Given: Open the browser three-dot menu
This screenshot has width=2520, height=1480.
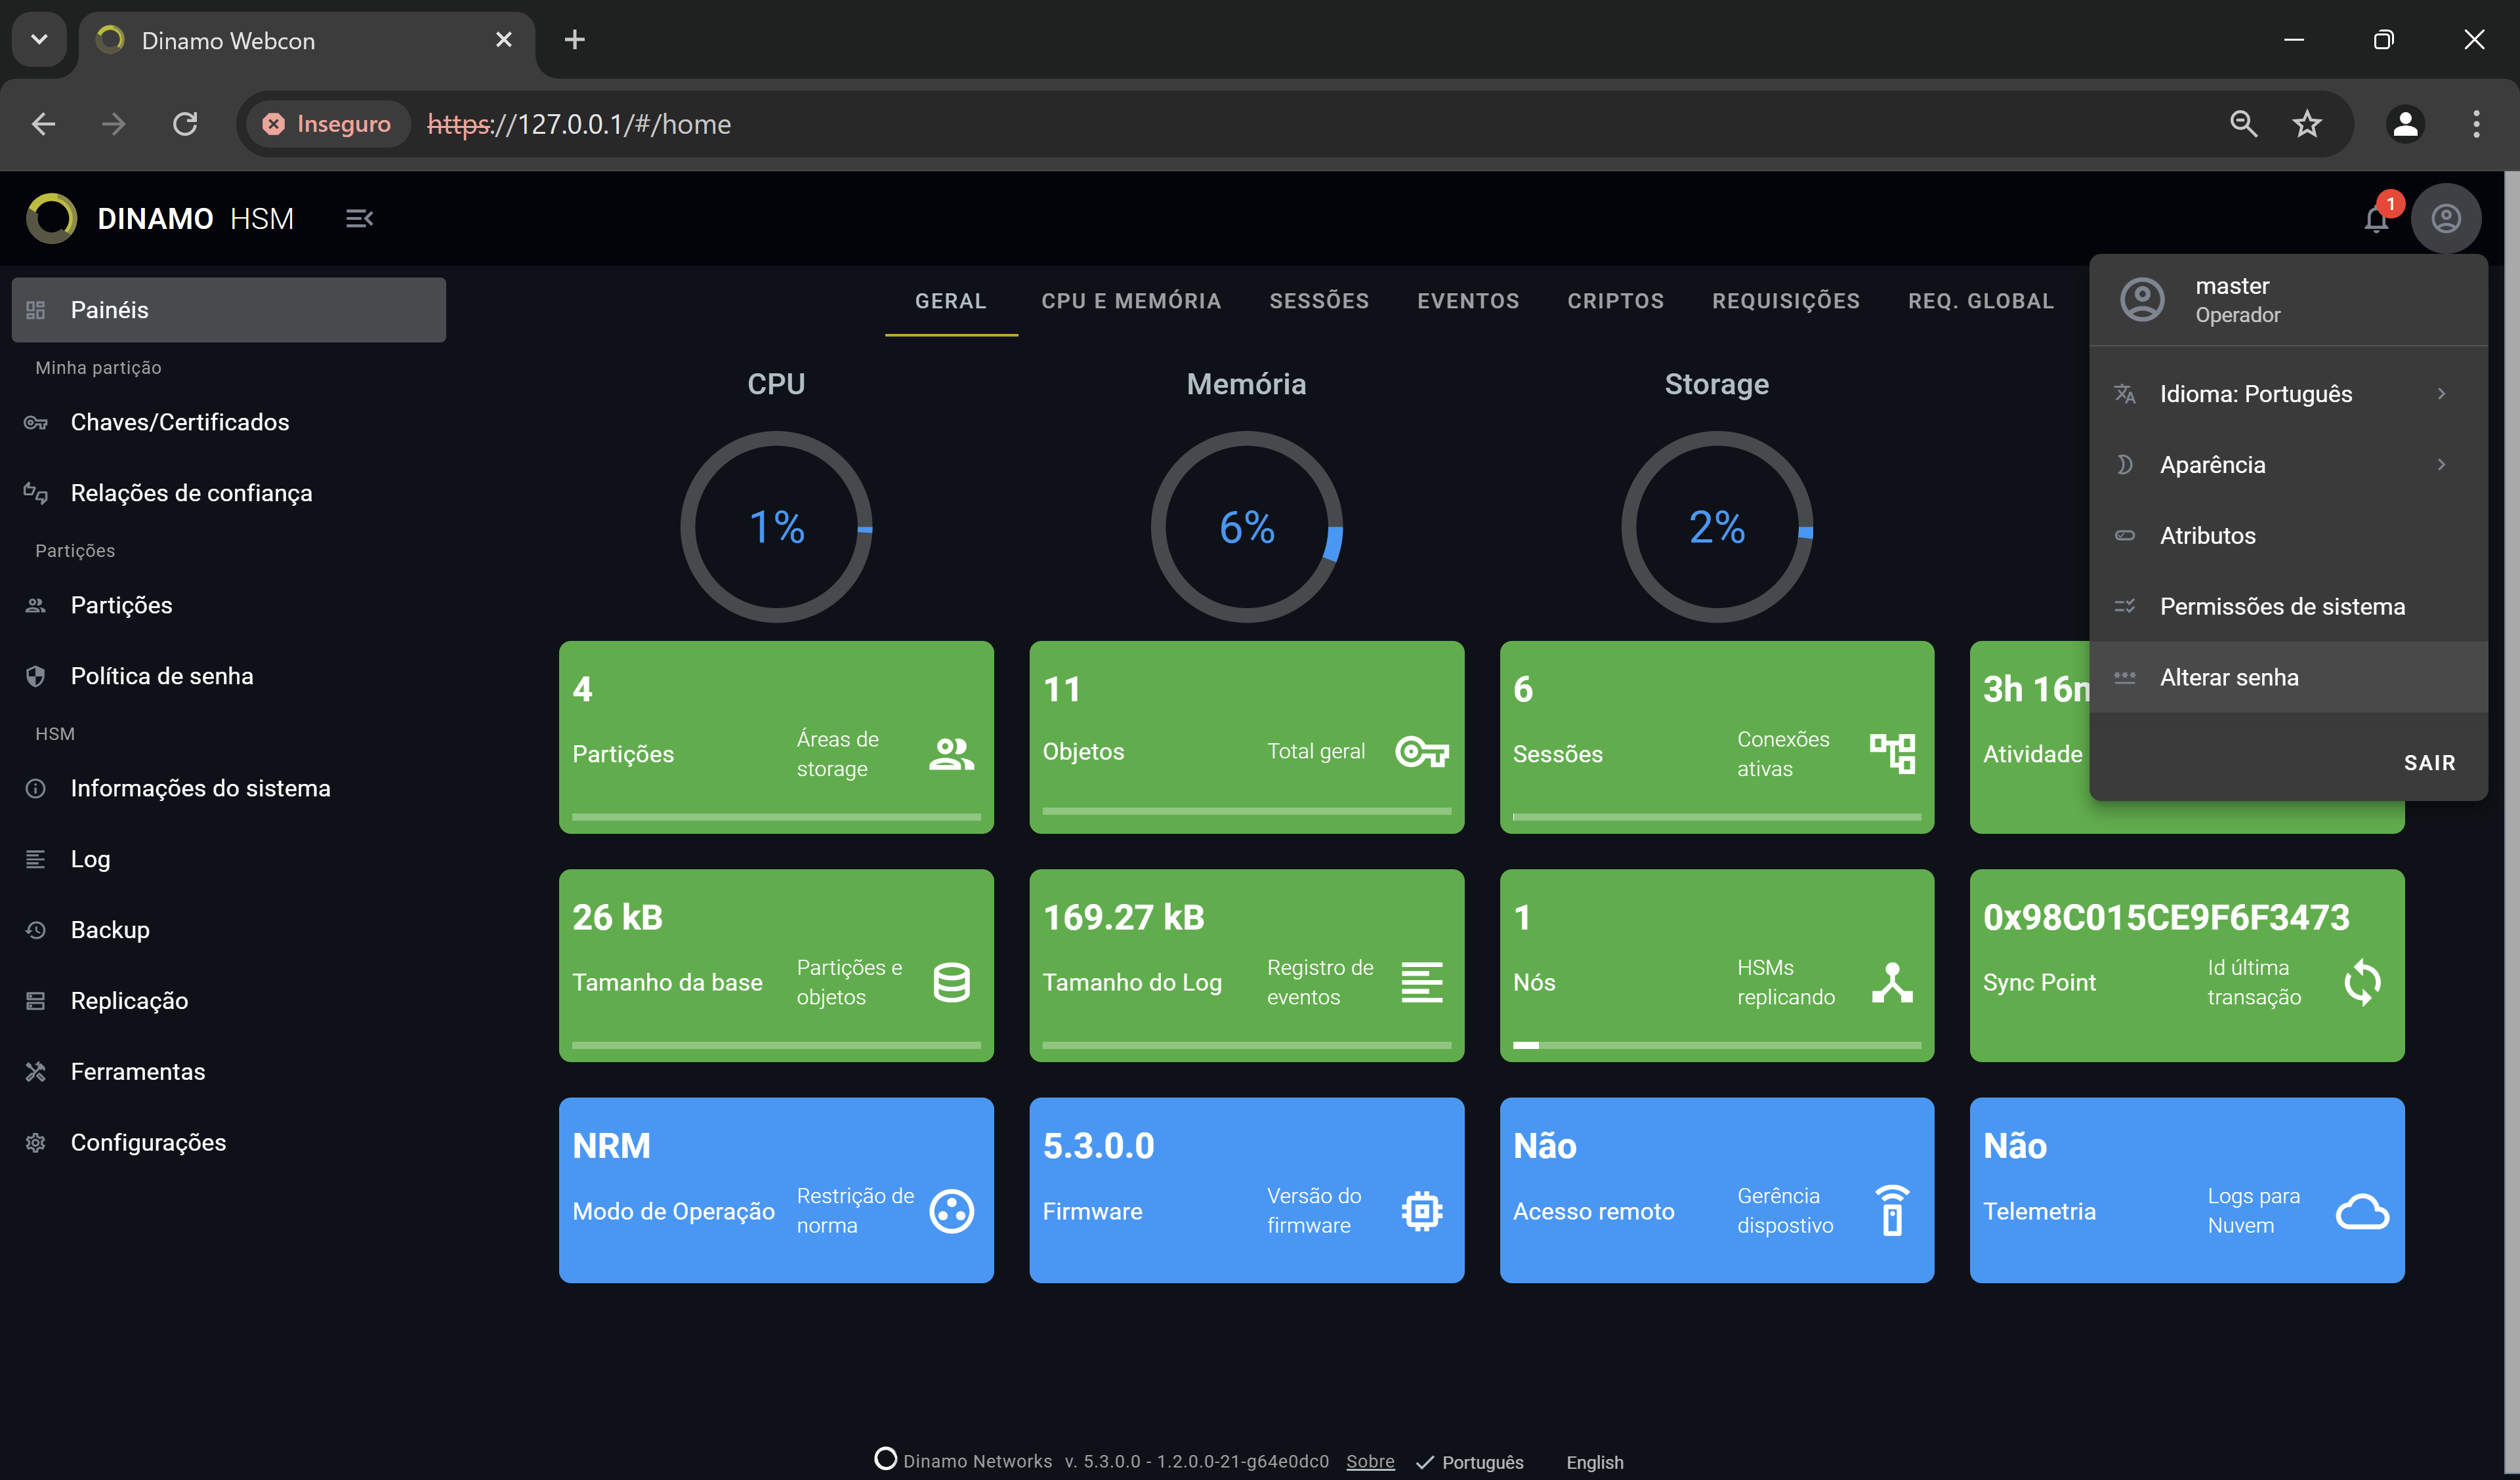Looking at the screenshot, I should point(2475,124).
